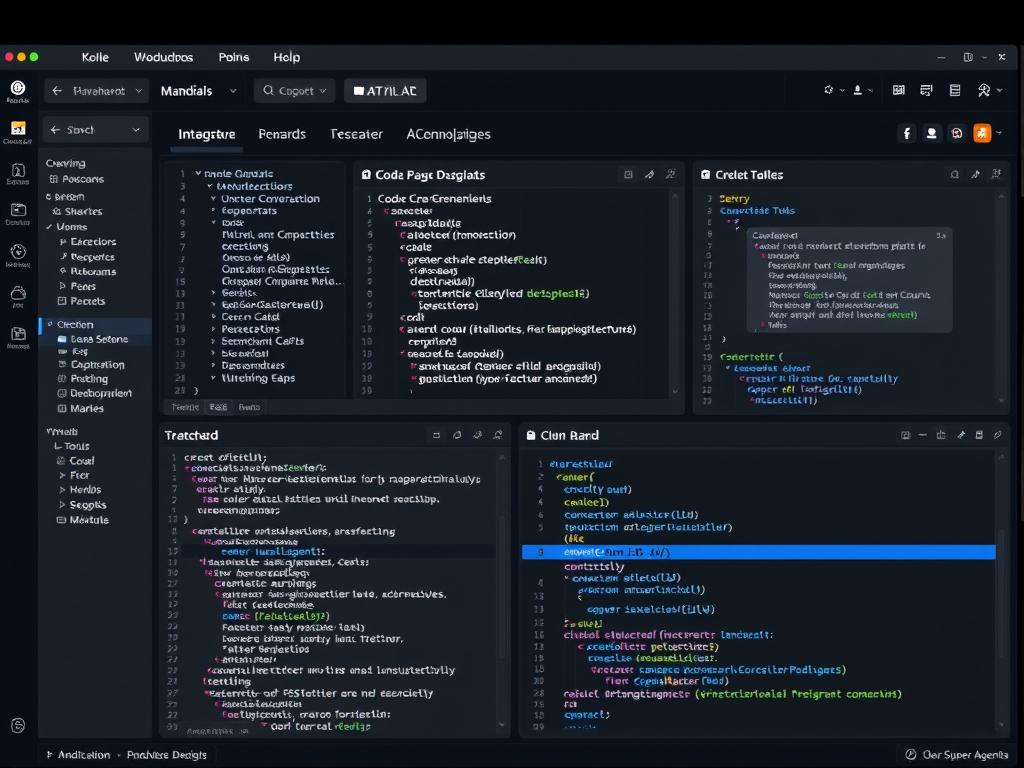Click the orange-accented second icon in left rail
Image resolution: width=1024 pixels, height=768 pixels.
pos(18,128)
